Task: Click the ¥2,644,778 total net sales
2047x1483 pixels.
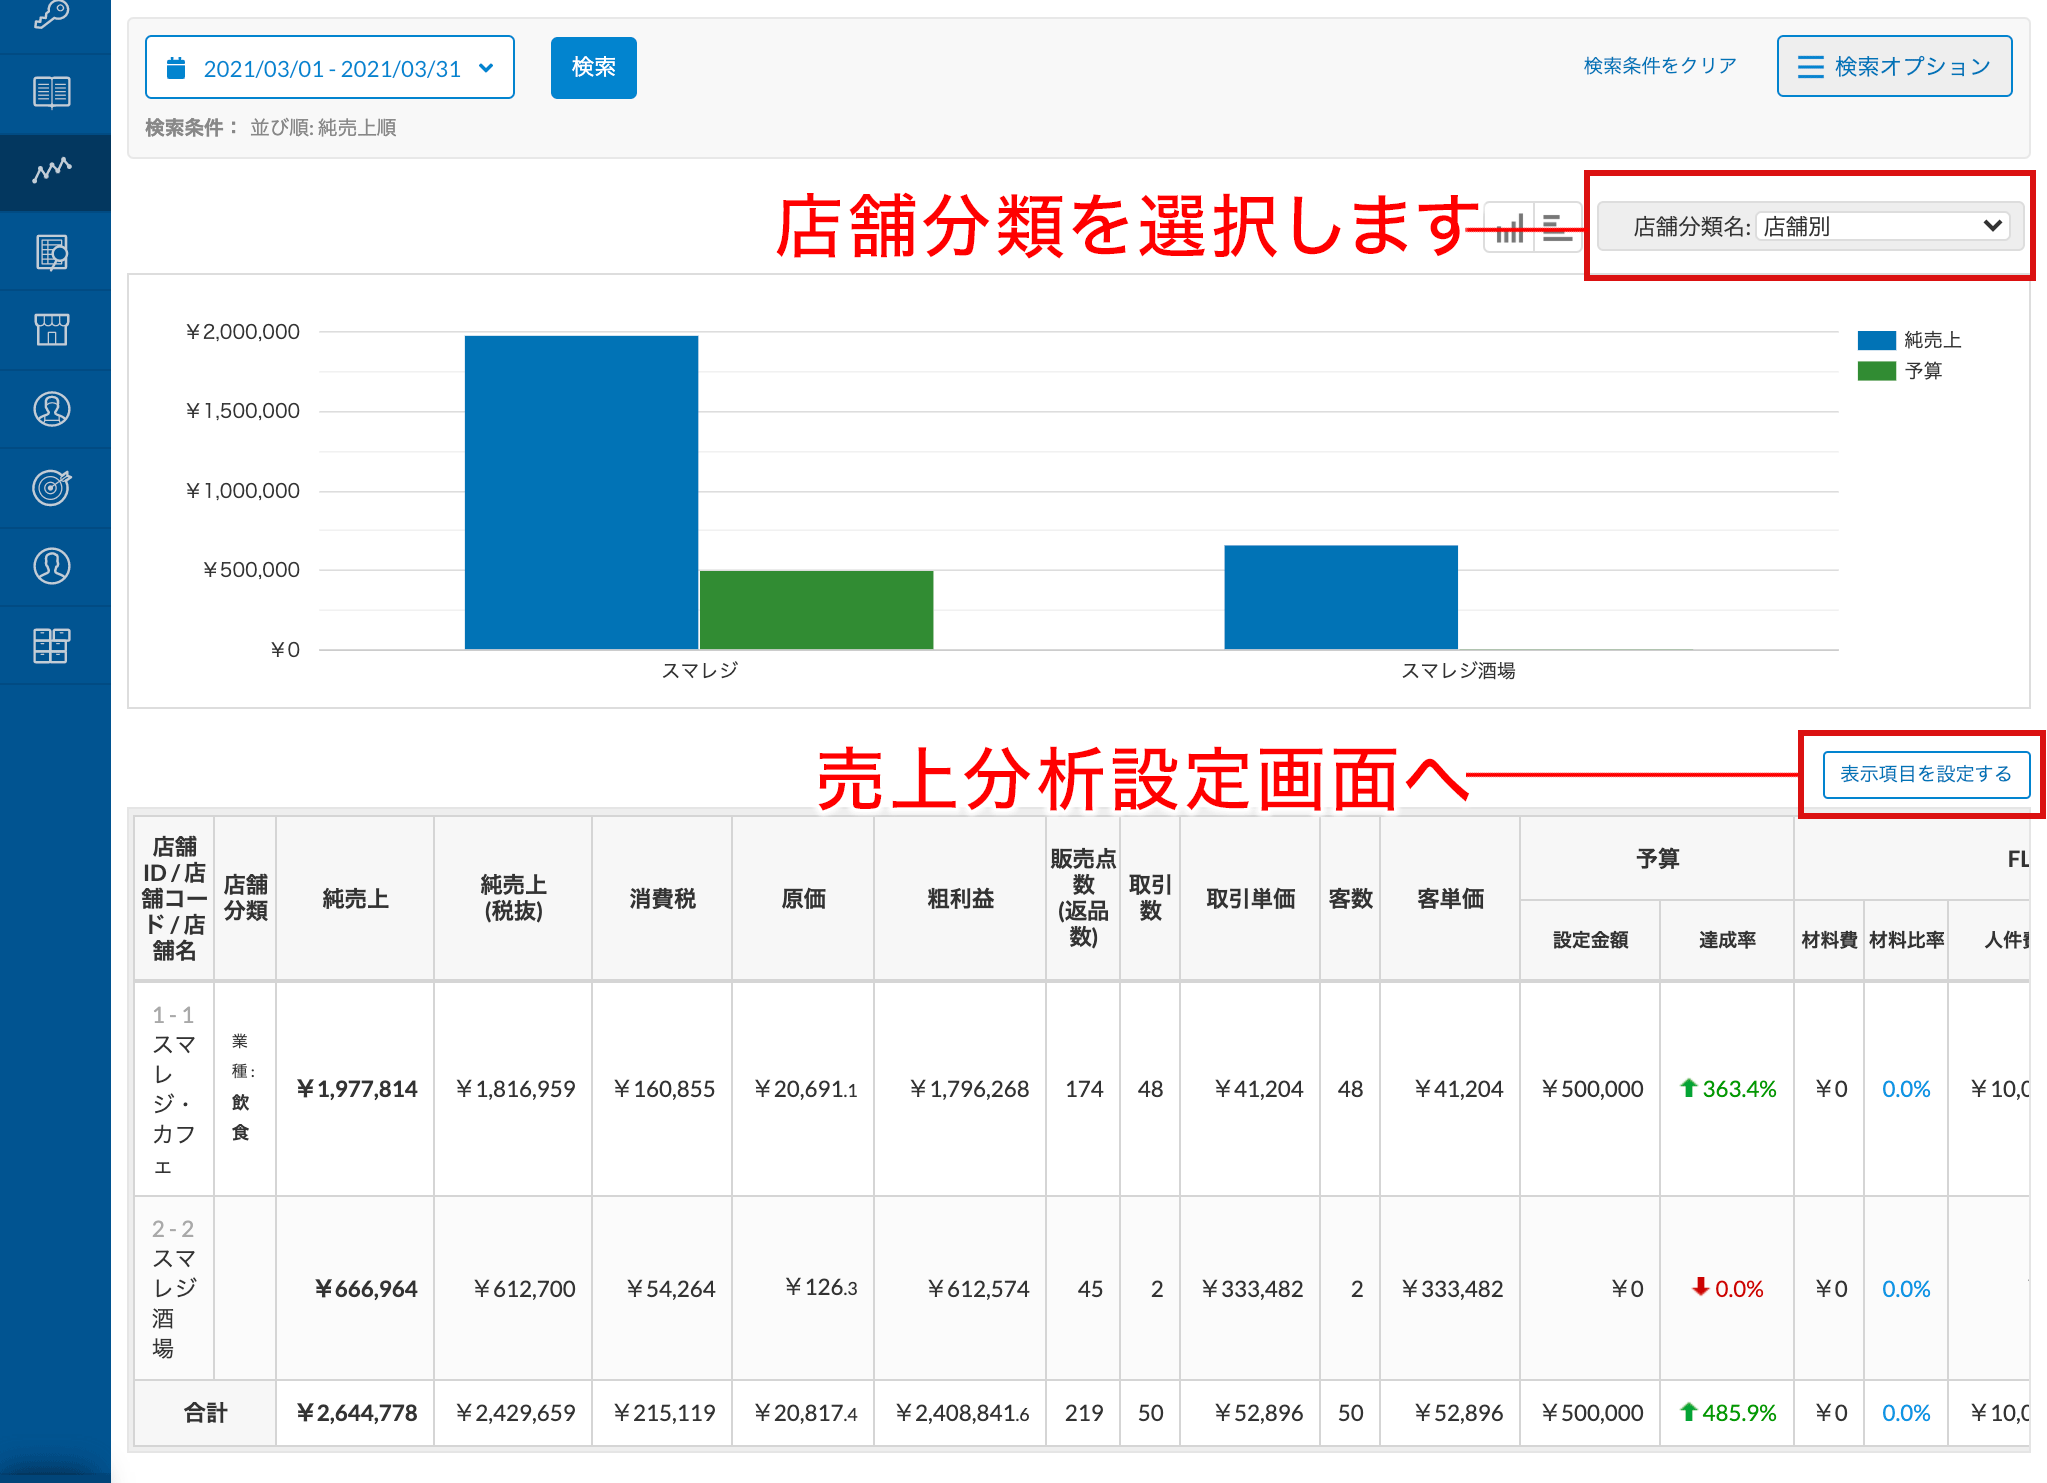Action: (x=356, y=1413)
